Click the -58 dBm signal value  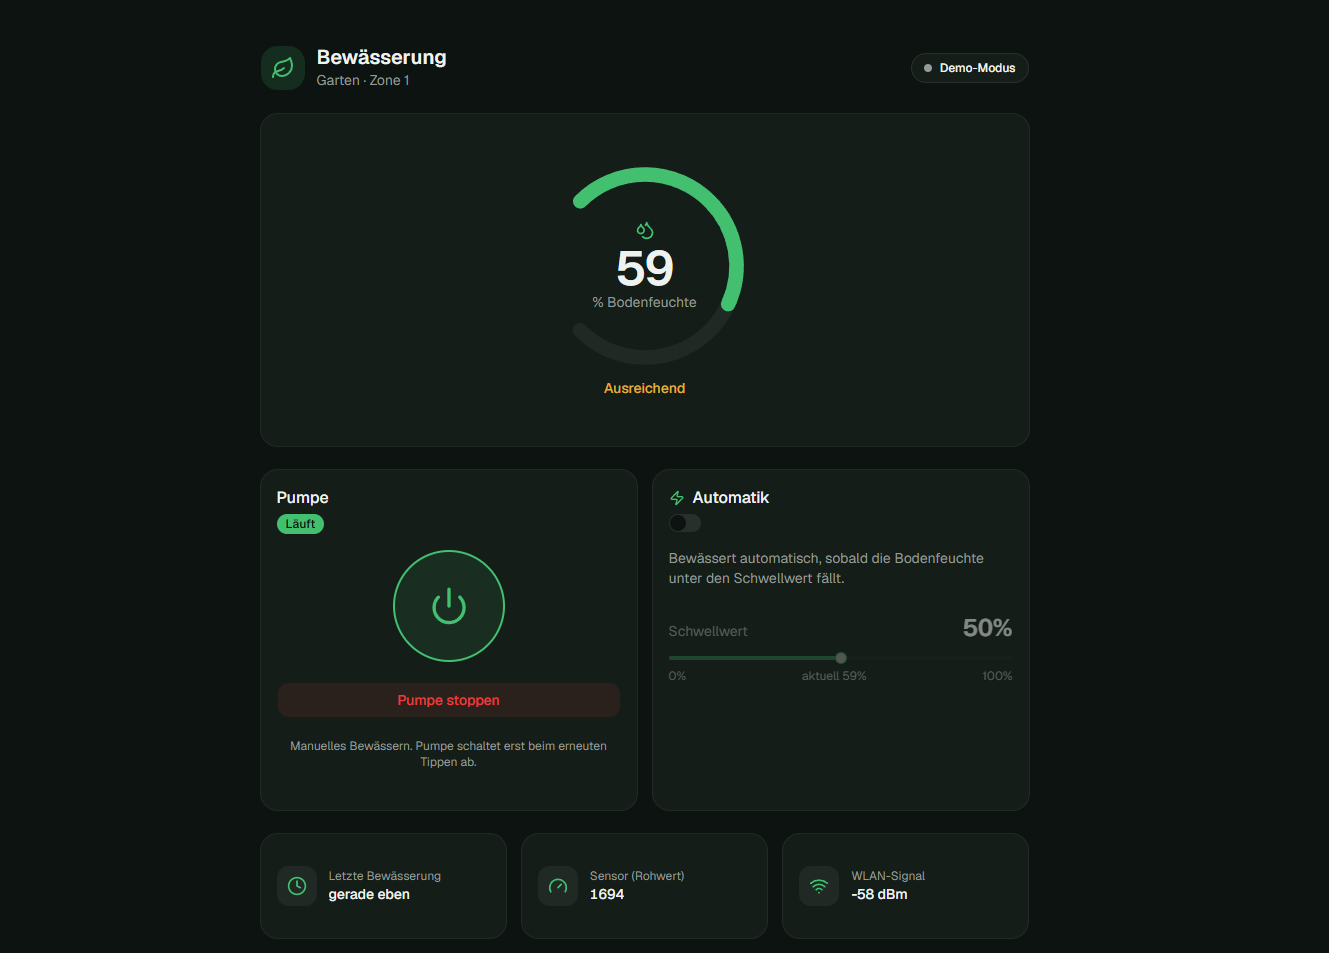coord(880,895)
